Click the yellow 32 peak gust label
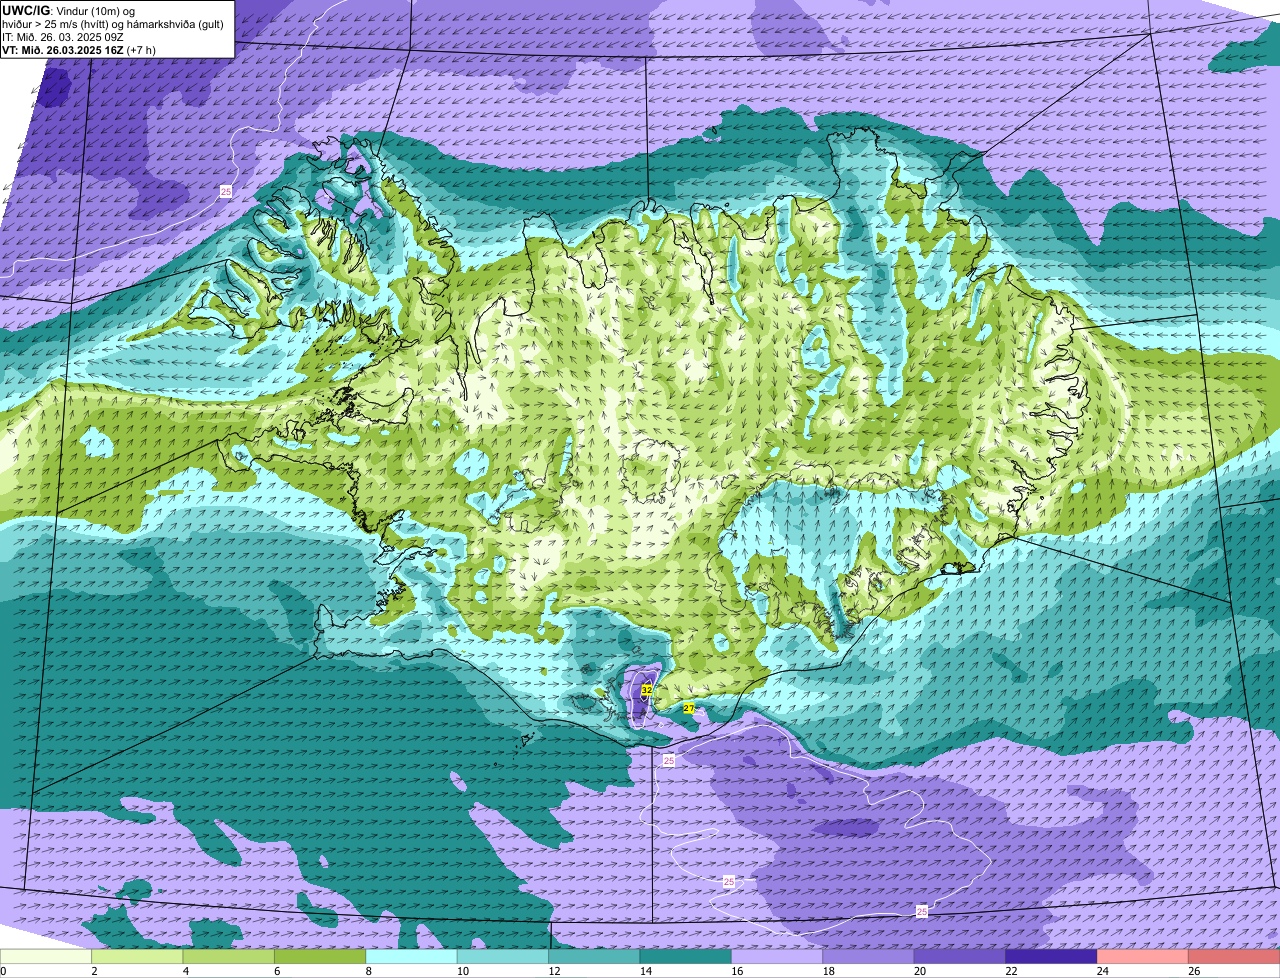This screenshot has width=1280, height=978. coord(647,690)
